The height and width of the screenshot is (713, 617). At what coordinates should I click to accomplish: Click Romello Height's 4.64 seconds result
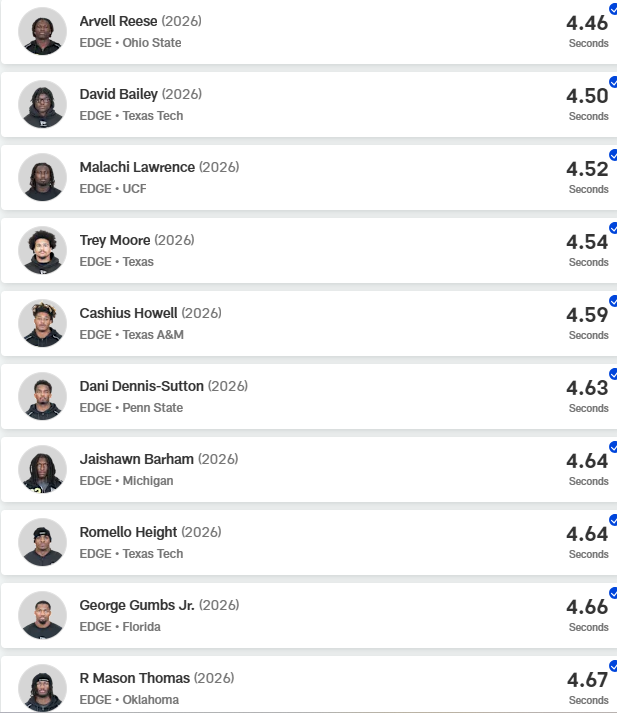586,532
